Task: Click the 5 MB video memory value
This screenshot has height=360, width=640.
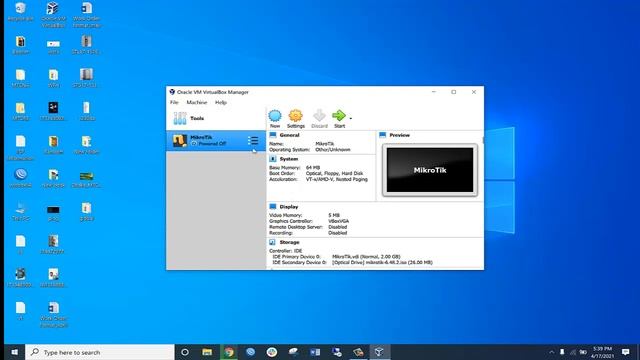Action: pos(334,215)
